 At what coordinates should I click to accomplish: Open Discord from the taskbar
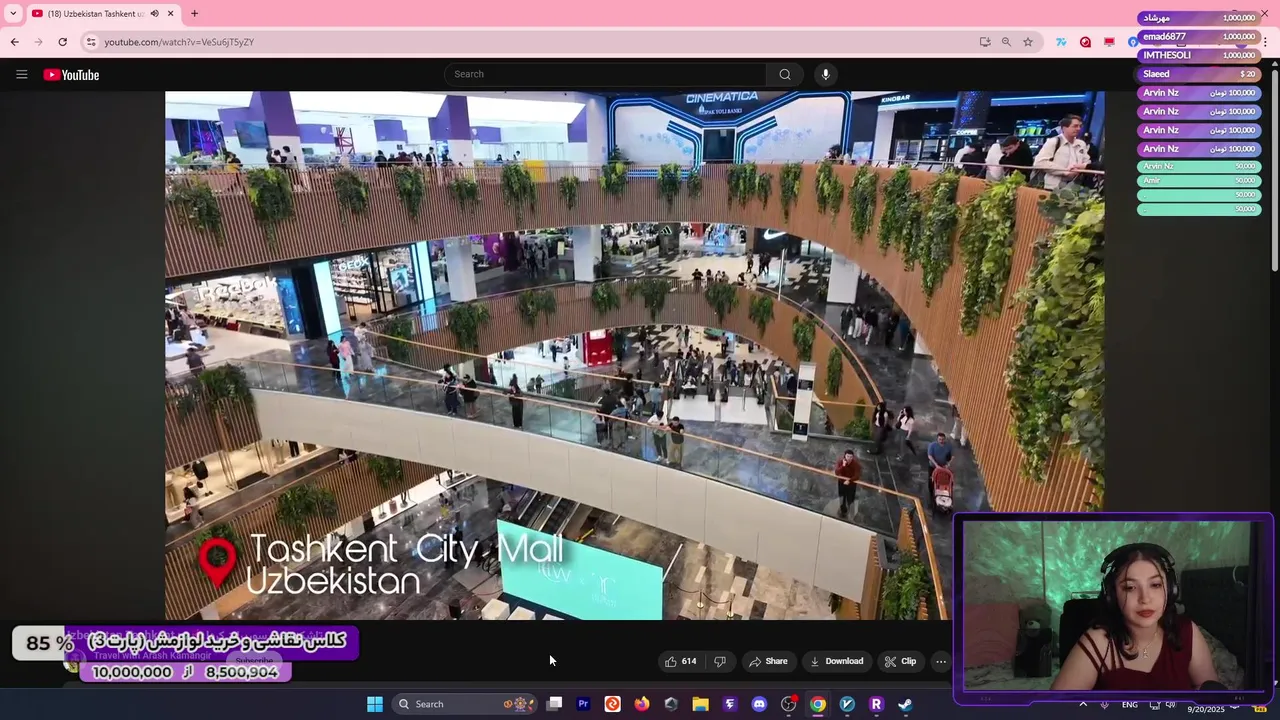759,704
